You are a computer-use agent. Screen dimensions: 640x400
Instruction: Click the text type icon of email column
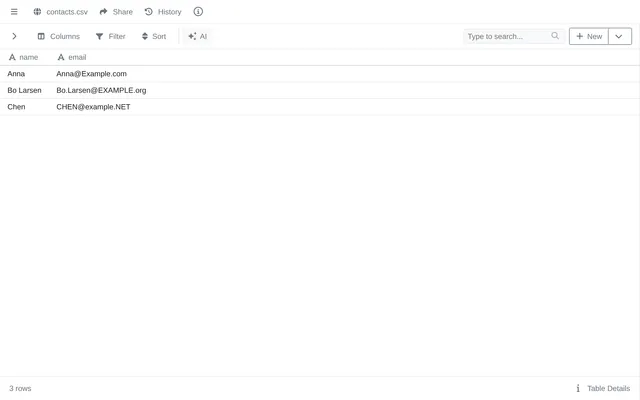point(61,58)
